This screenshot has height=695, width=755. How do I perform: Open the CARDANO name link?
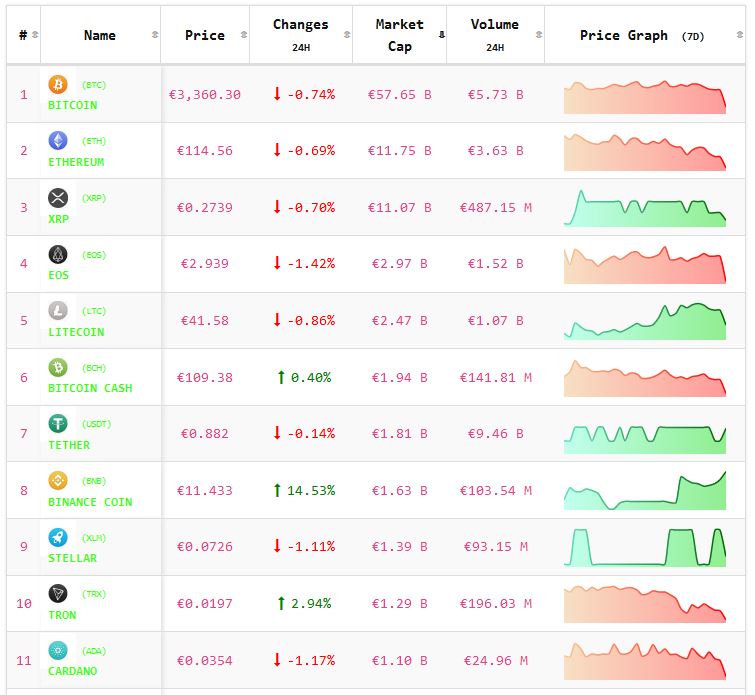pyautogui.click(x=73, y=671)
